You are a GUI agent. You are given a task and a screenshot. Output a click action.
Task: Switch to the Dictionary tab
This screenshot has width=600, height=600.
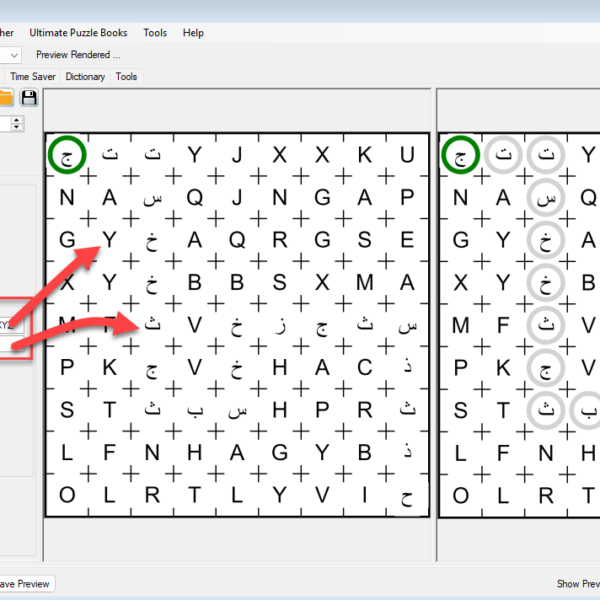click(x=85, y=76)
